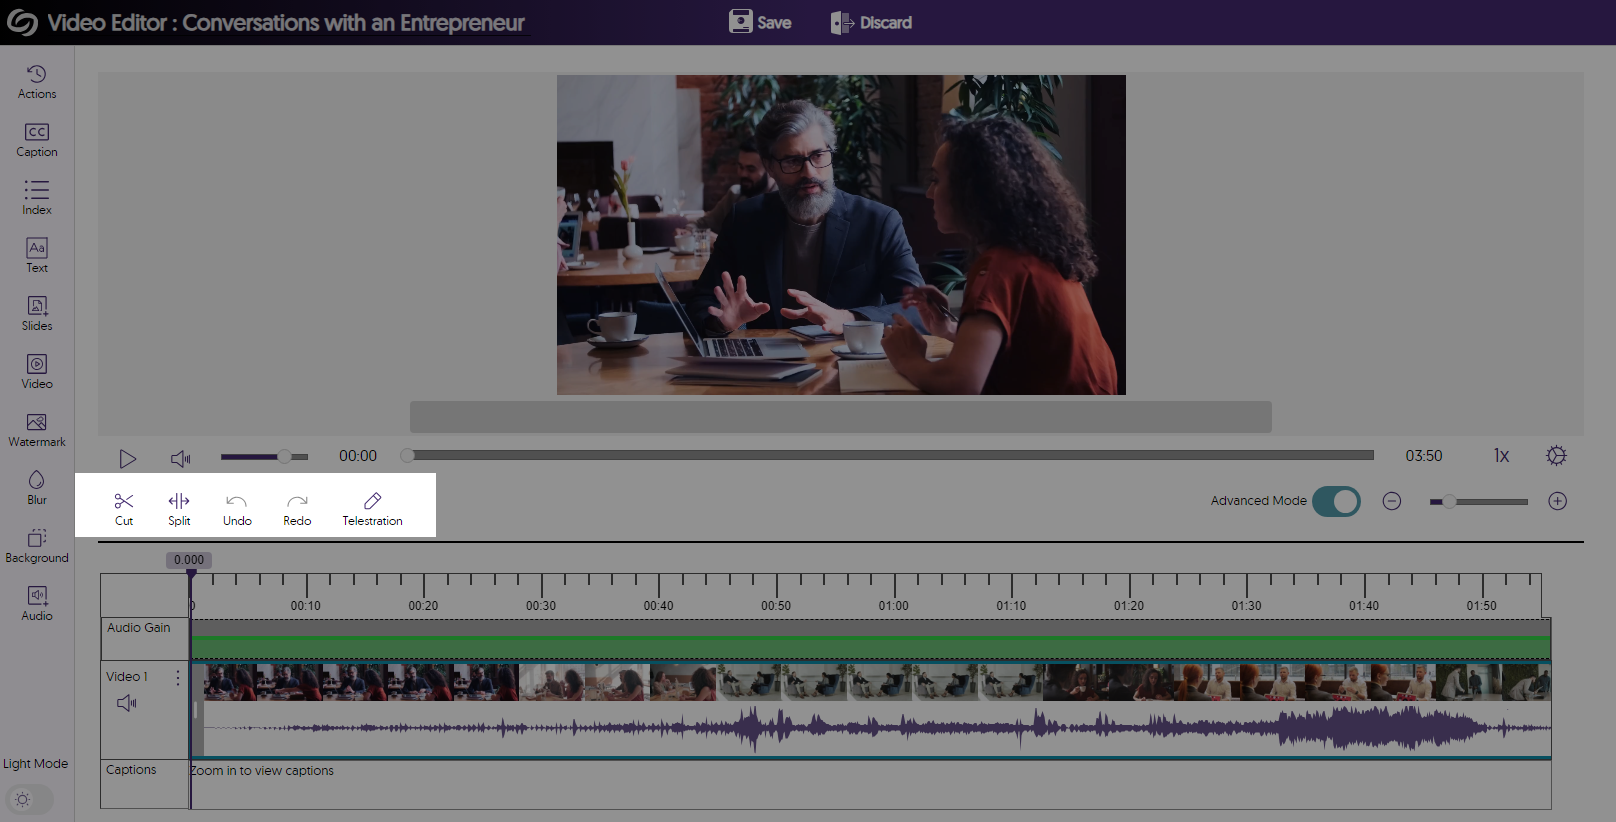Screen dimensions: 1616x822
Task: Select the Blur tool
Action: coord(37,488)
